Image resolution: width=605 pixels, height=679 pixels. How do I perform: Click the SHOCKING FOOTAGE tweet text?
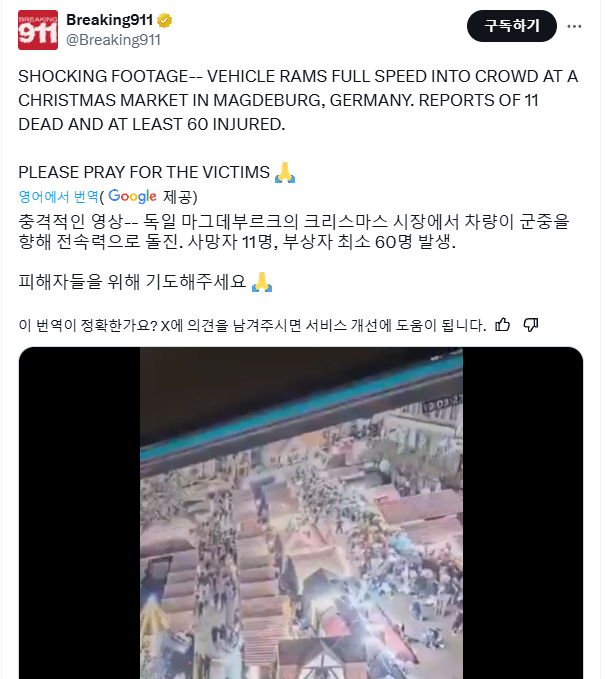coord(298,100)
